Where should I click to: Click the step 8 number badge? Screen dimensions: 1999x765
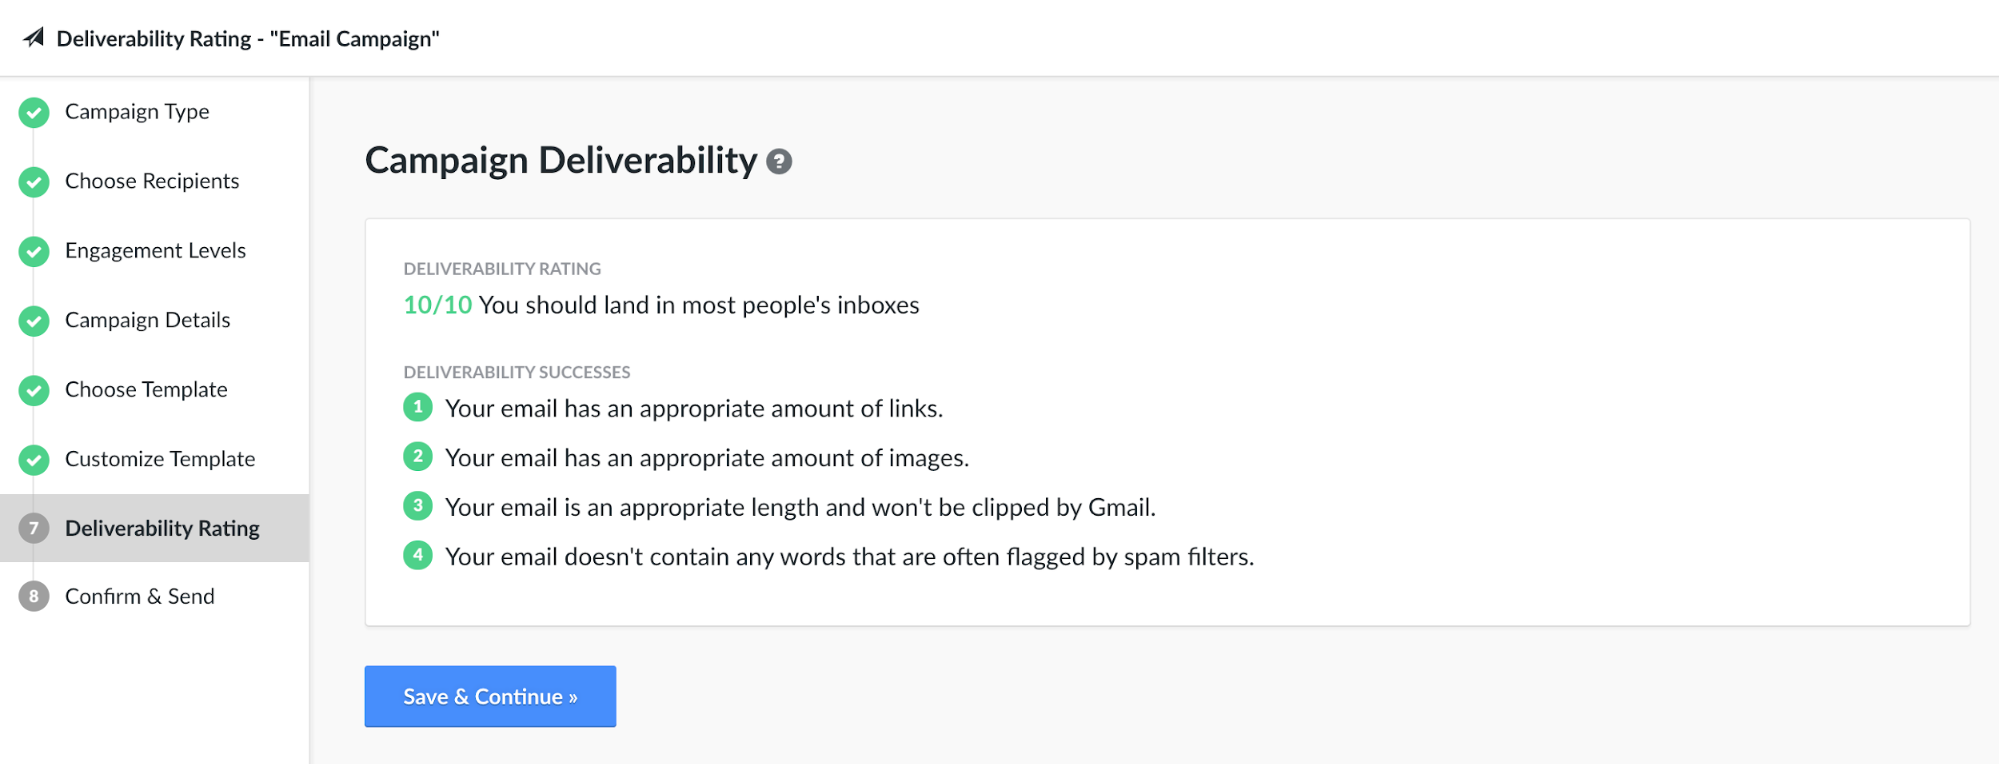pos(34,597)
